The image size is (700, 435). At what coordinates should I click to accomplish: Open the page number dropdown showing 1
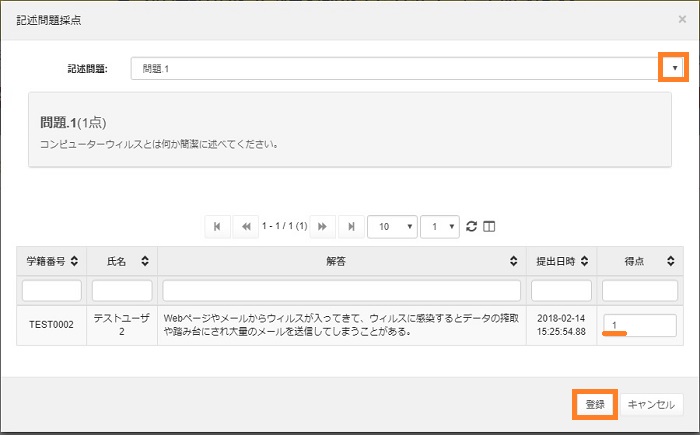point(440,227)
